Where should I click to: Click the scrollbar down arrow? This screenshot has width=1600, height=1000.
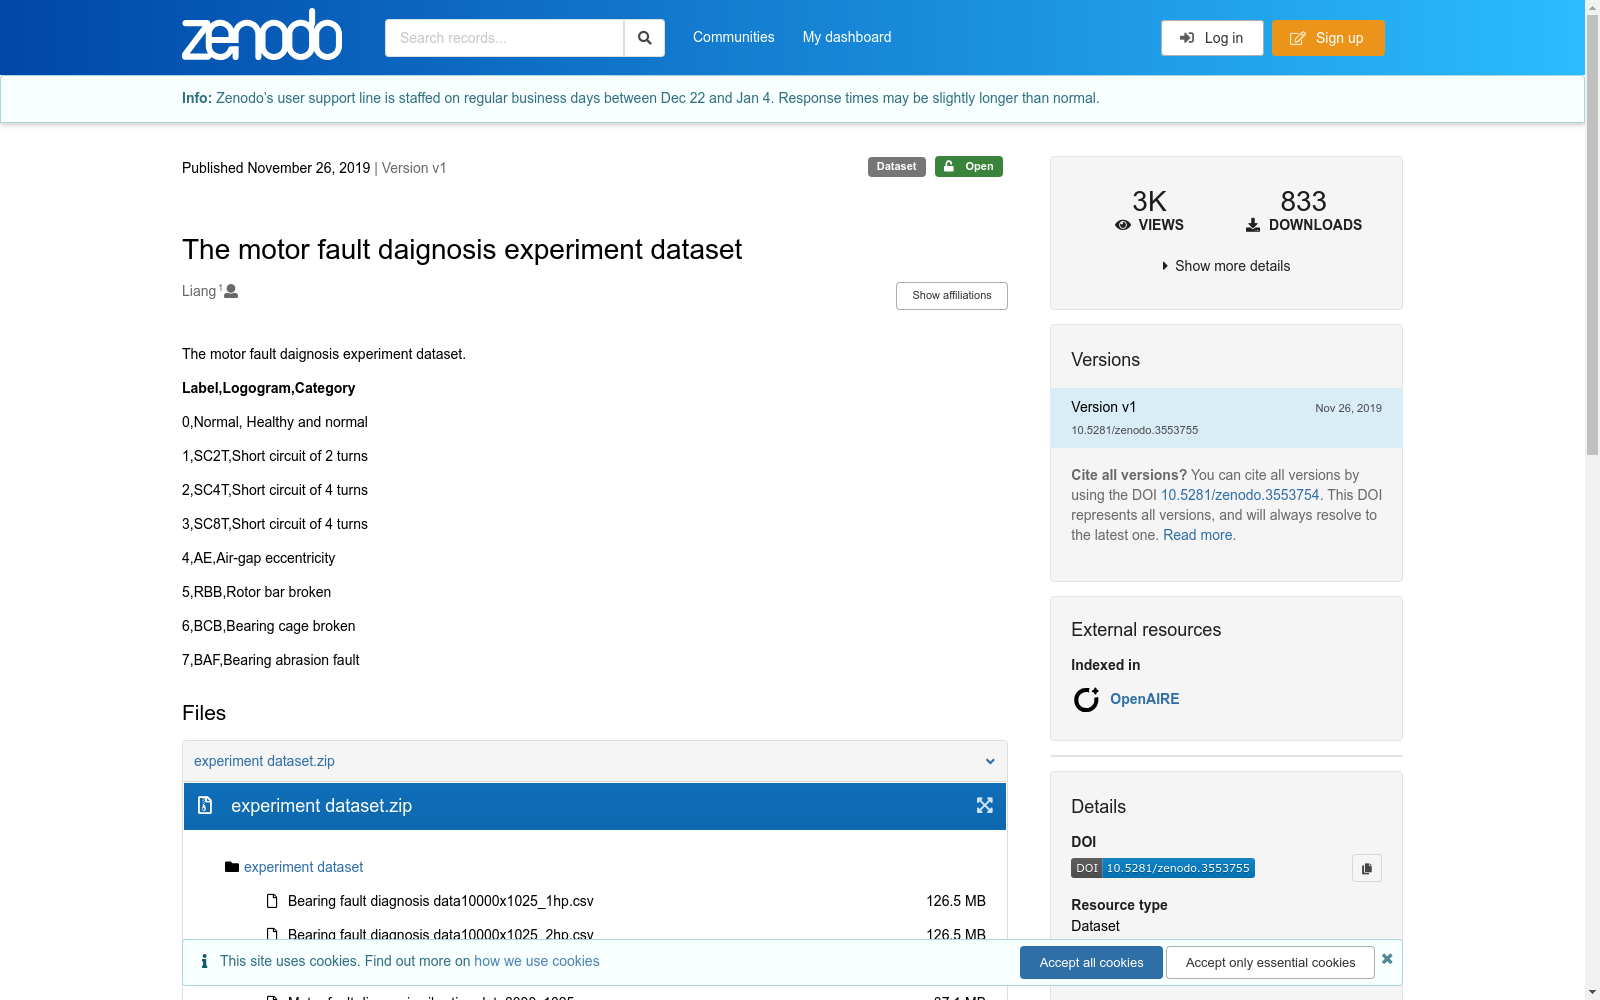click(1592, 993)
